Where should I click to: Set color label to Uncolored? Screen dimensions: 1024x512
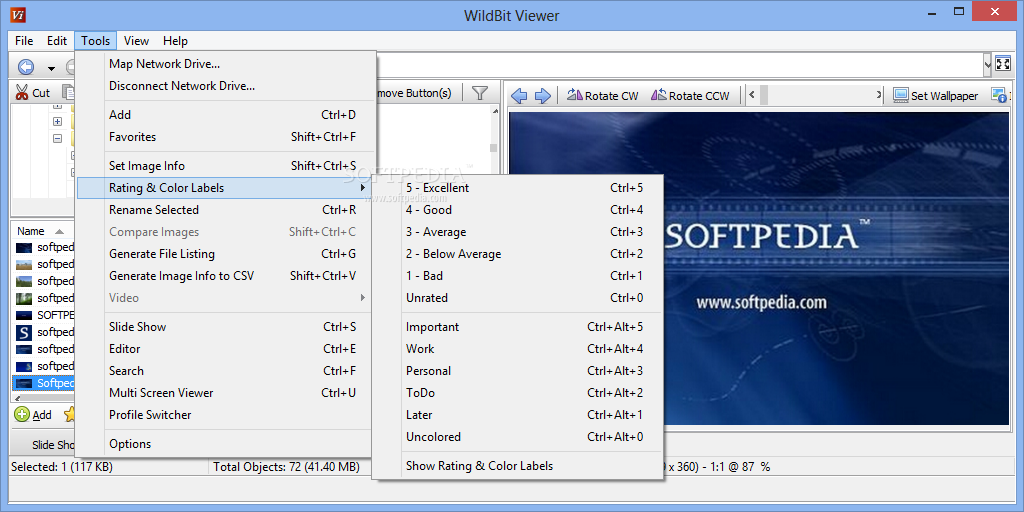518,438
